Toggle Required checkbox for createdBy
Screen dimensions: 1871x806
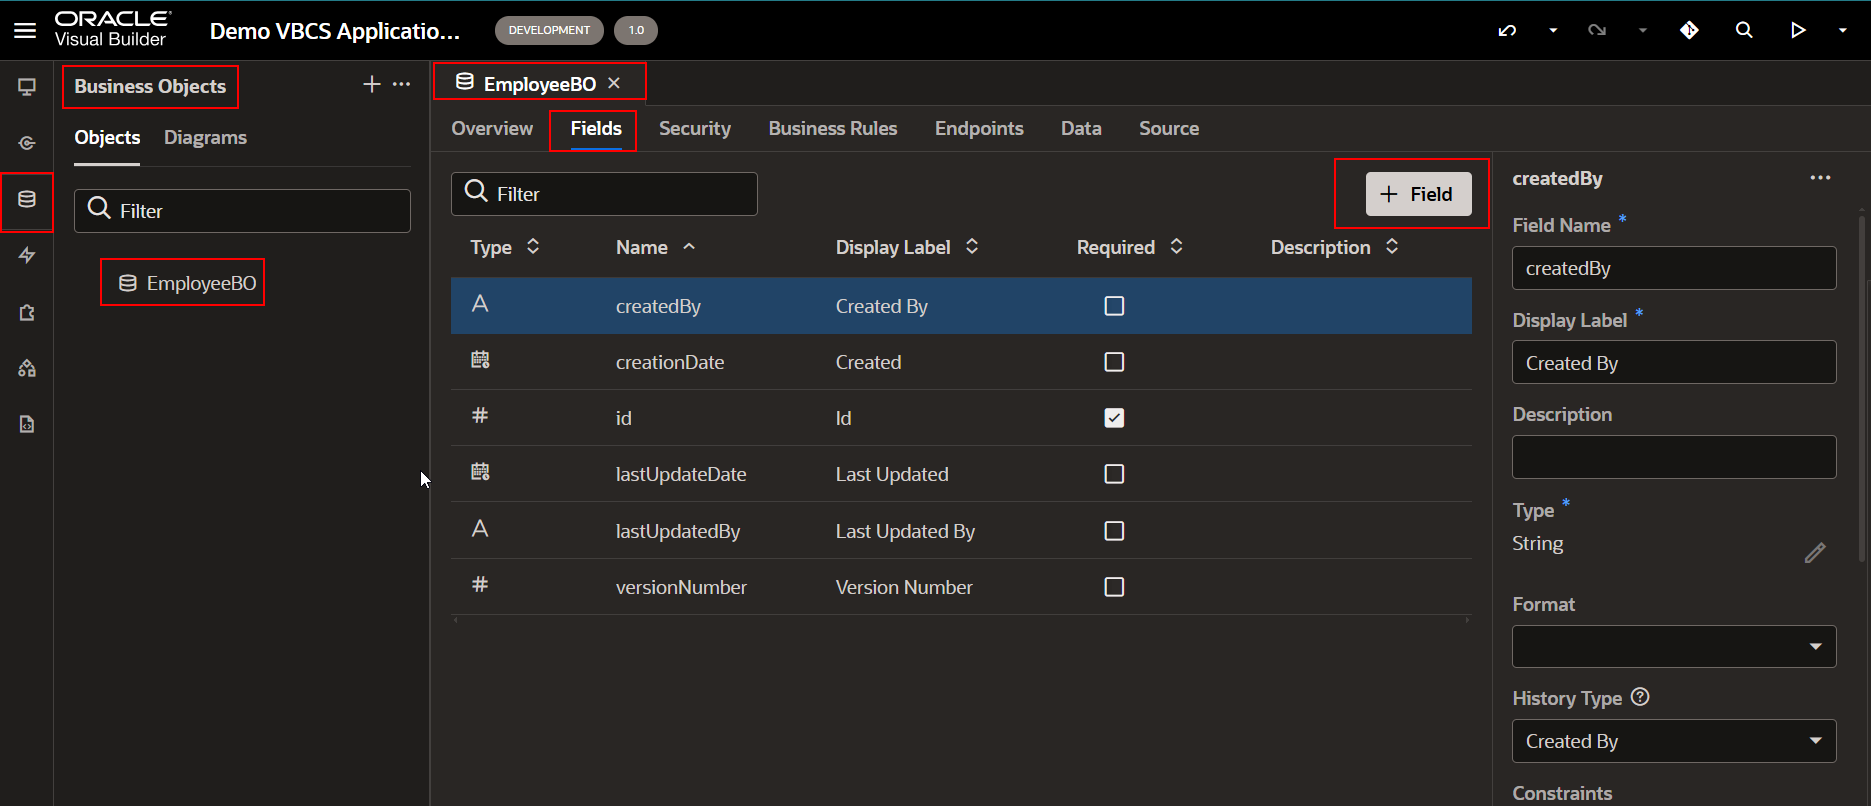[1114, 306]
